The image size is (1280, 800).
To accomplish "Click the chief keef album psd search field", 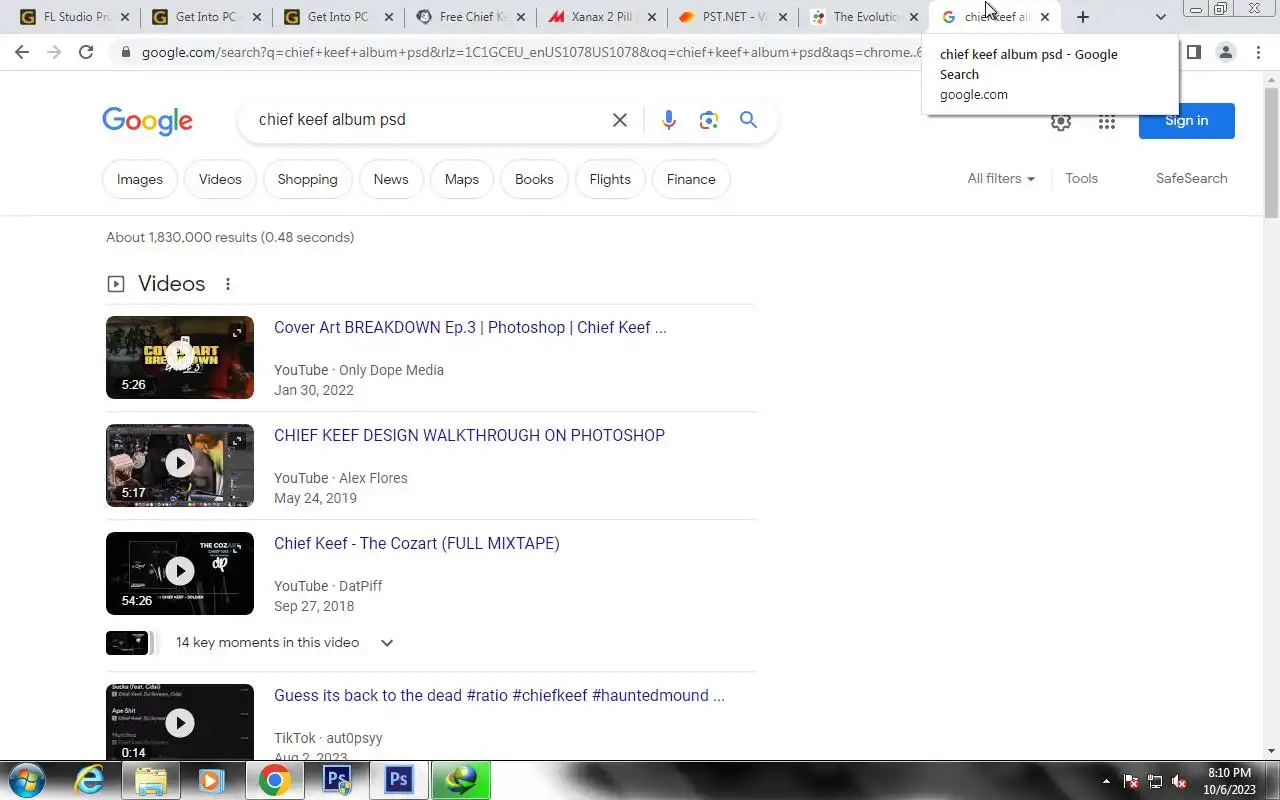I will (x=425, y=120).
